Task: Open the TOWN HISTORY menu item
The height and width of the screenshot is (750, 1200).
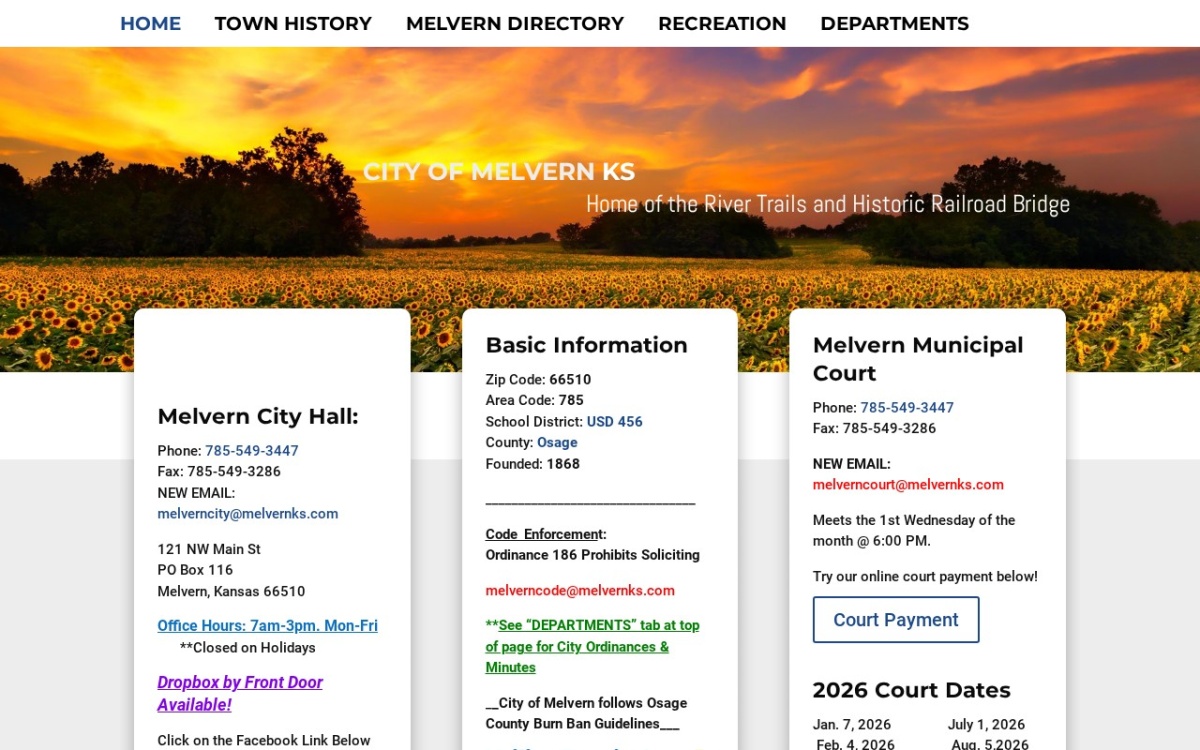Action: tap(293, 23)
